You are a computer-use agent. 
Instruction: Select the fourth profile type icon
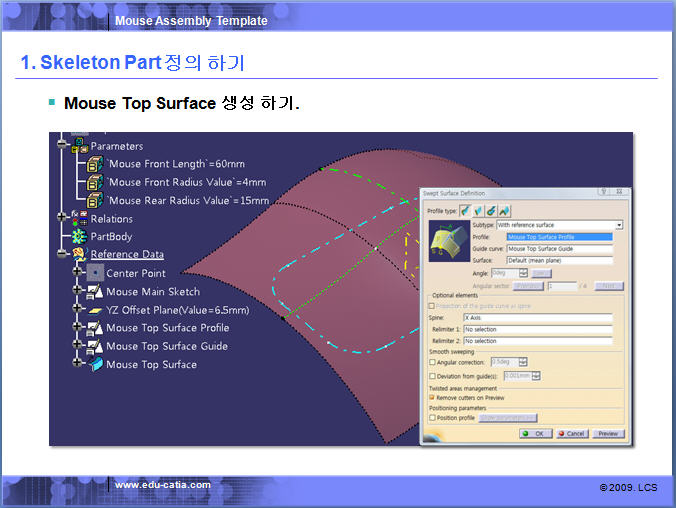(x=504, y=211)
